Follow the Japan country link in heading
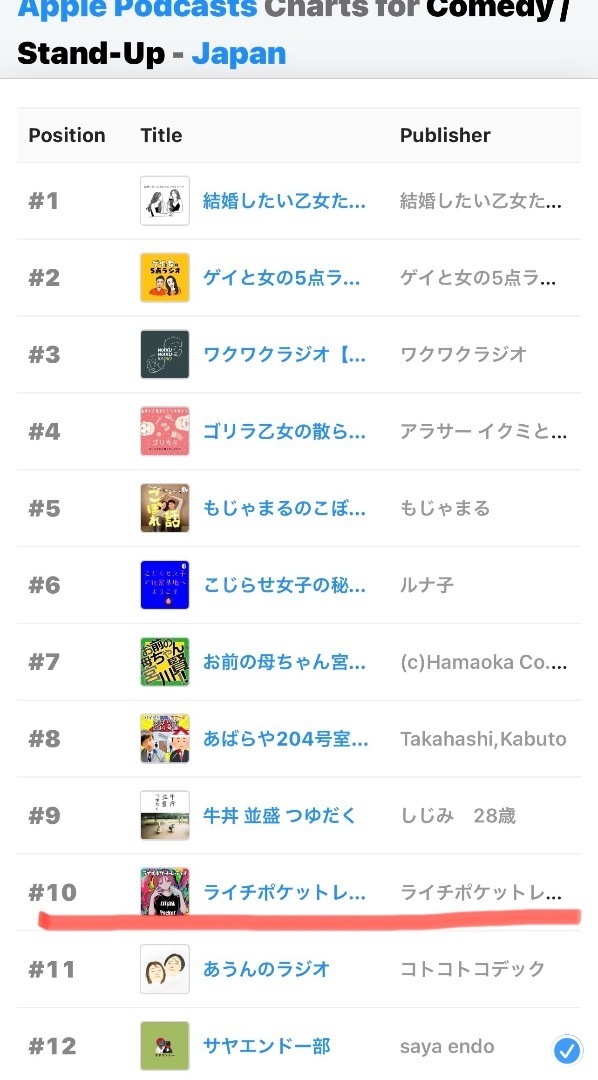 point(239,54)
